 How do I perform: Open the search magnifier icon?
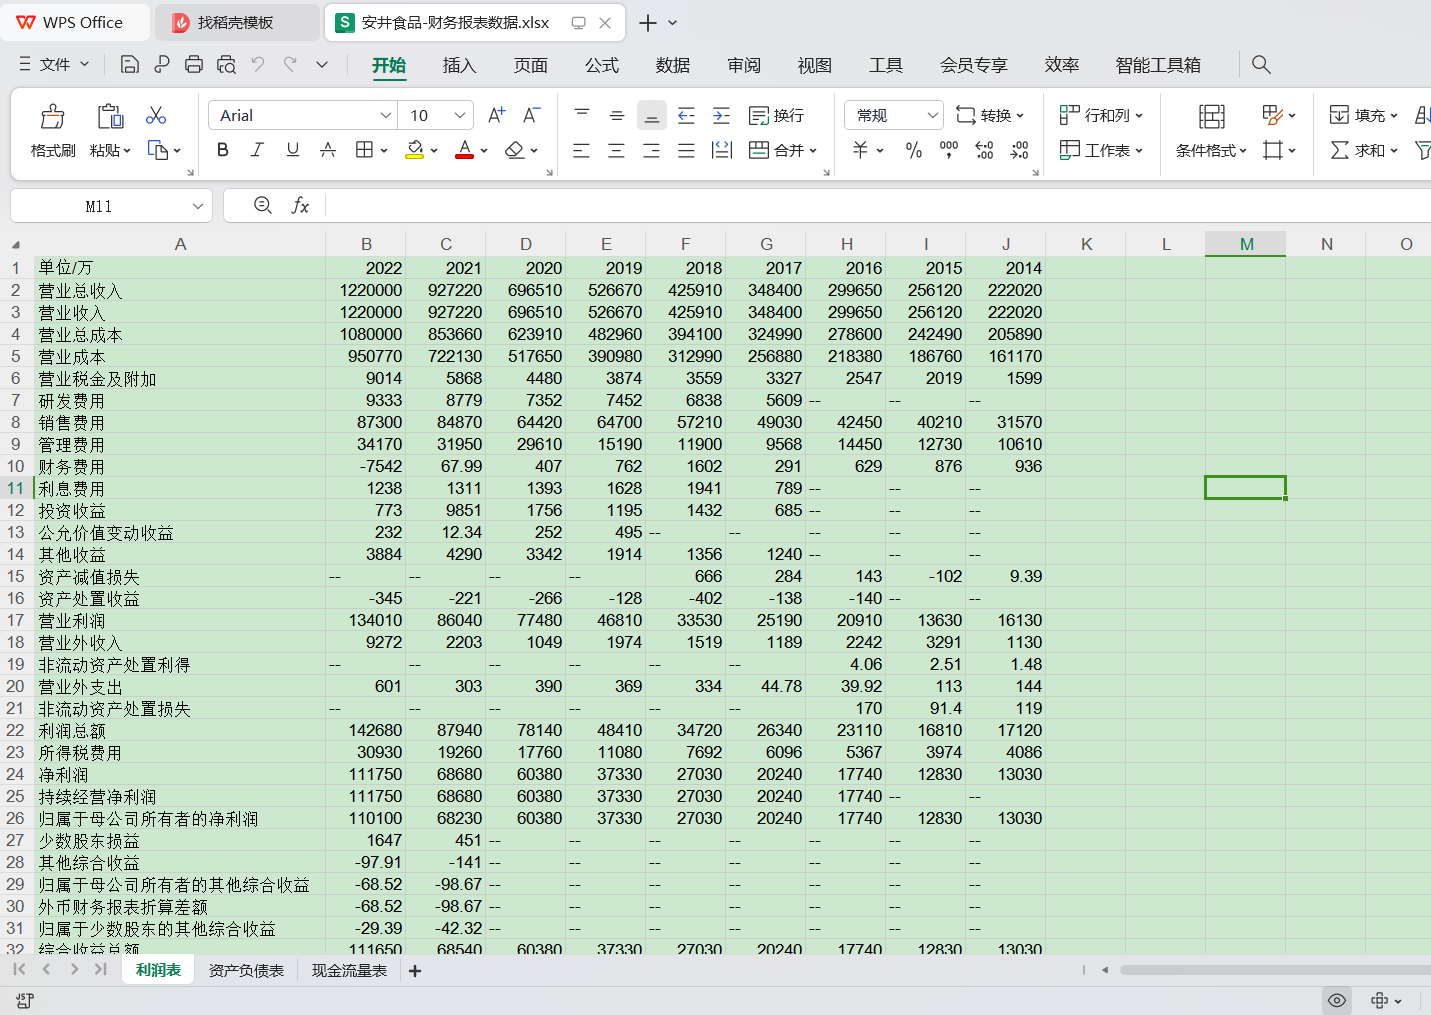[1261, 65]
